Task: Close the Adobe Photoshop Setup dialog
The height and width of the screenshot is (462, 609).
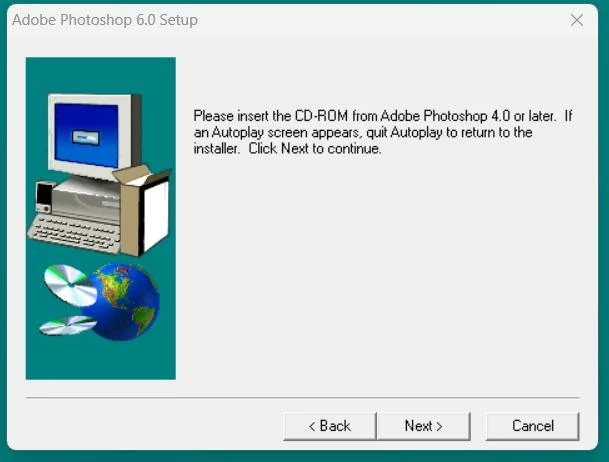Action: pyautogui.click(x=577, y=20)
